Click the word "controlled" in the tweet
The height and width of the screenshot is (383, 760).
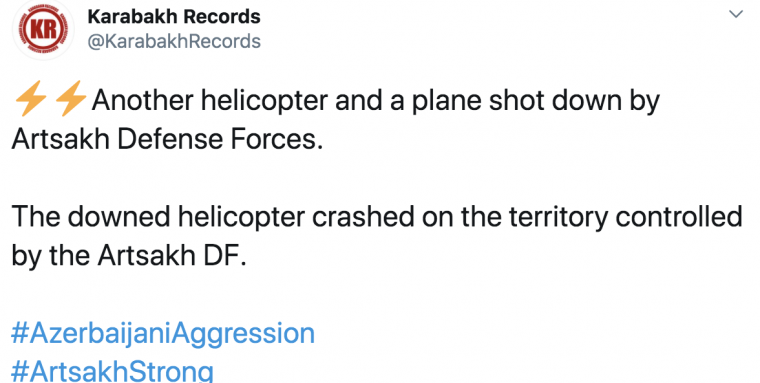click(679, 217)
